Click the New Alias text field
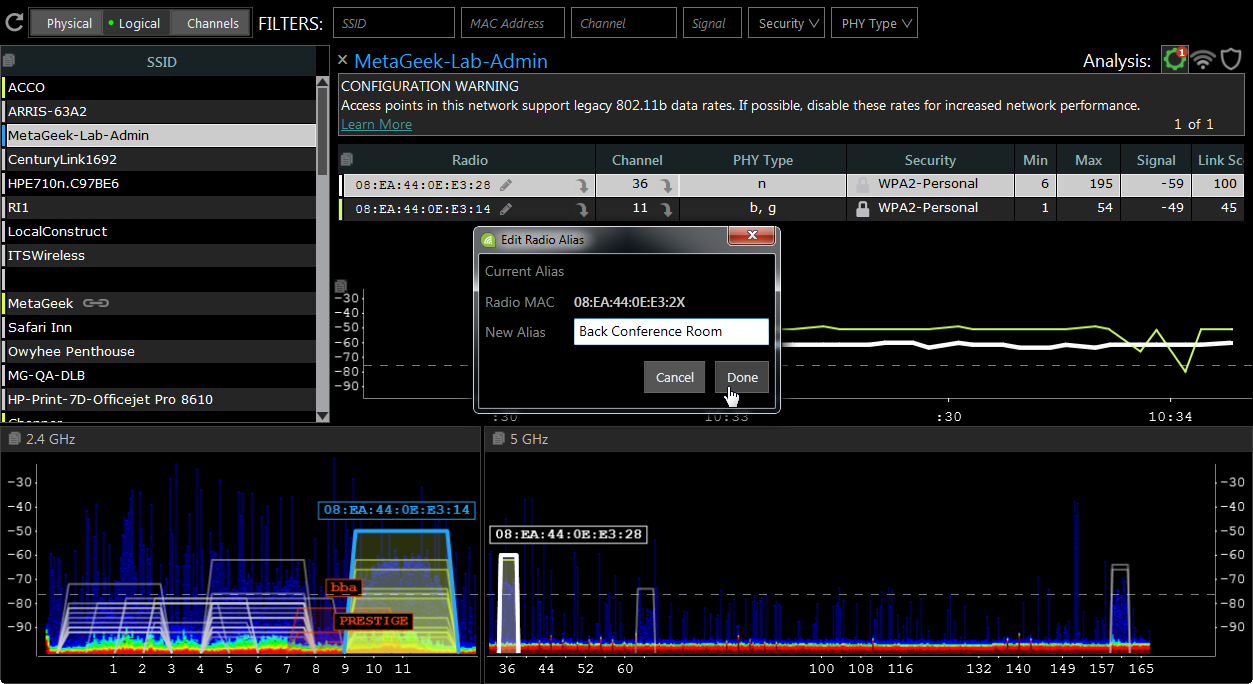The image size is (1253, 684). pos(671,332)
